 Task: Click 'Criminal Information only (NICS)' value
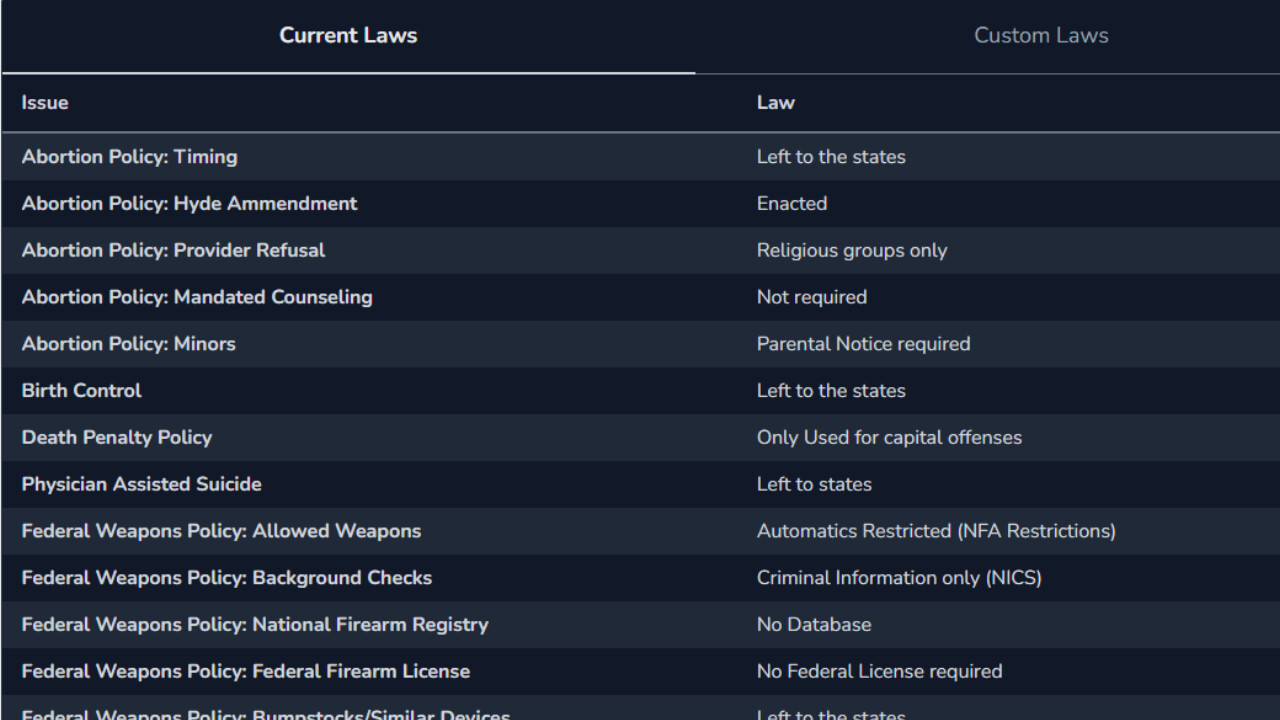tap(898, 578)
